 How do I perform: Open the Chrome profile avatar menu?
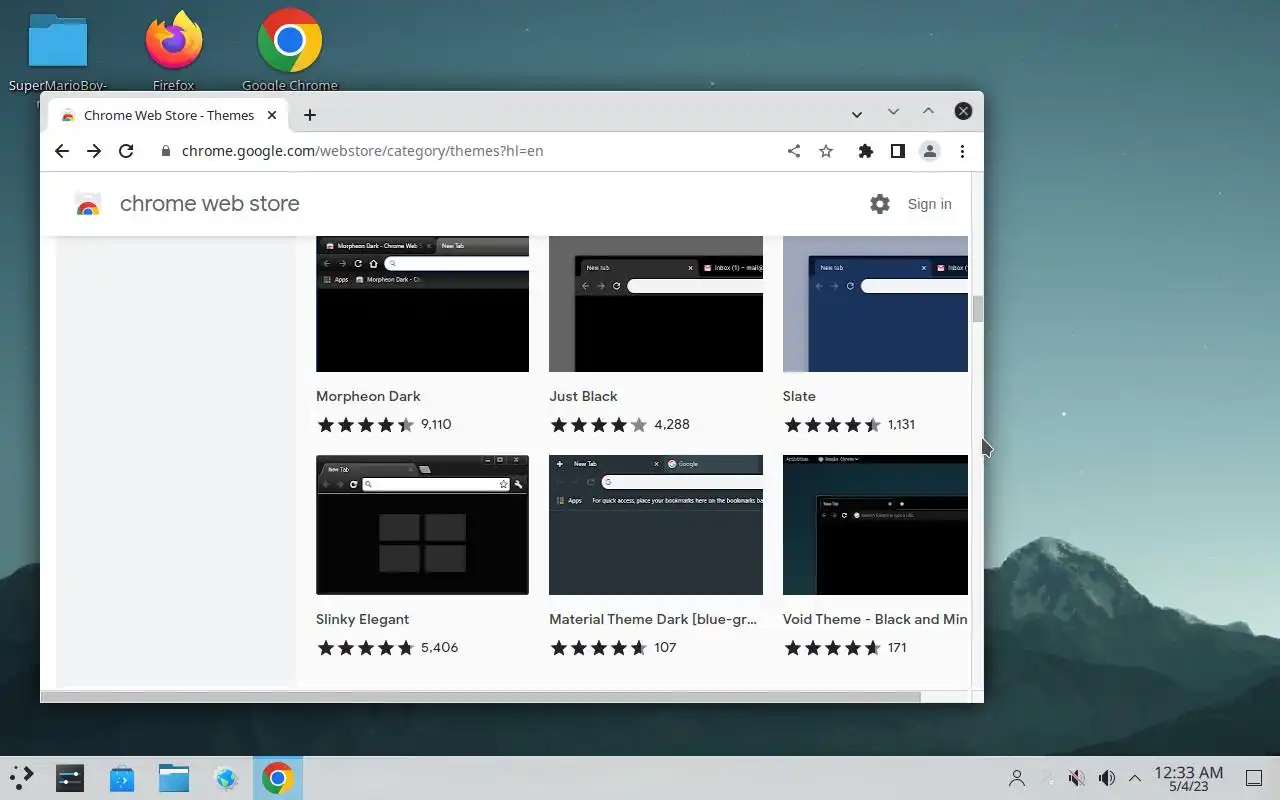tap(930, 151)
